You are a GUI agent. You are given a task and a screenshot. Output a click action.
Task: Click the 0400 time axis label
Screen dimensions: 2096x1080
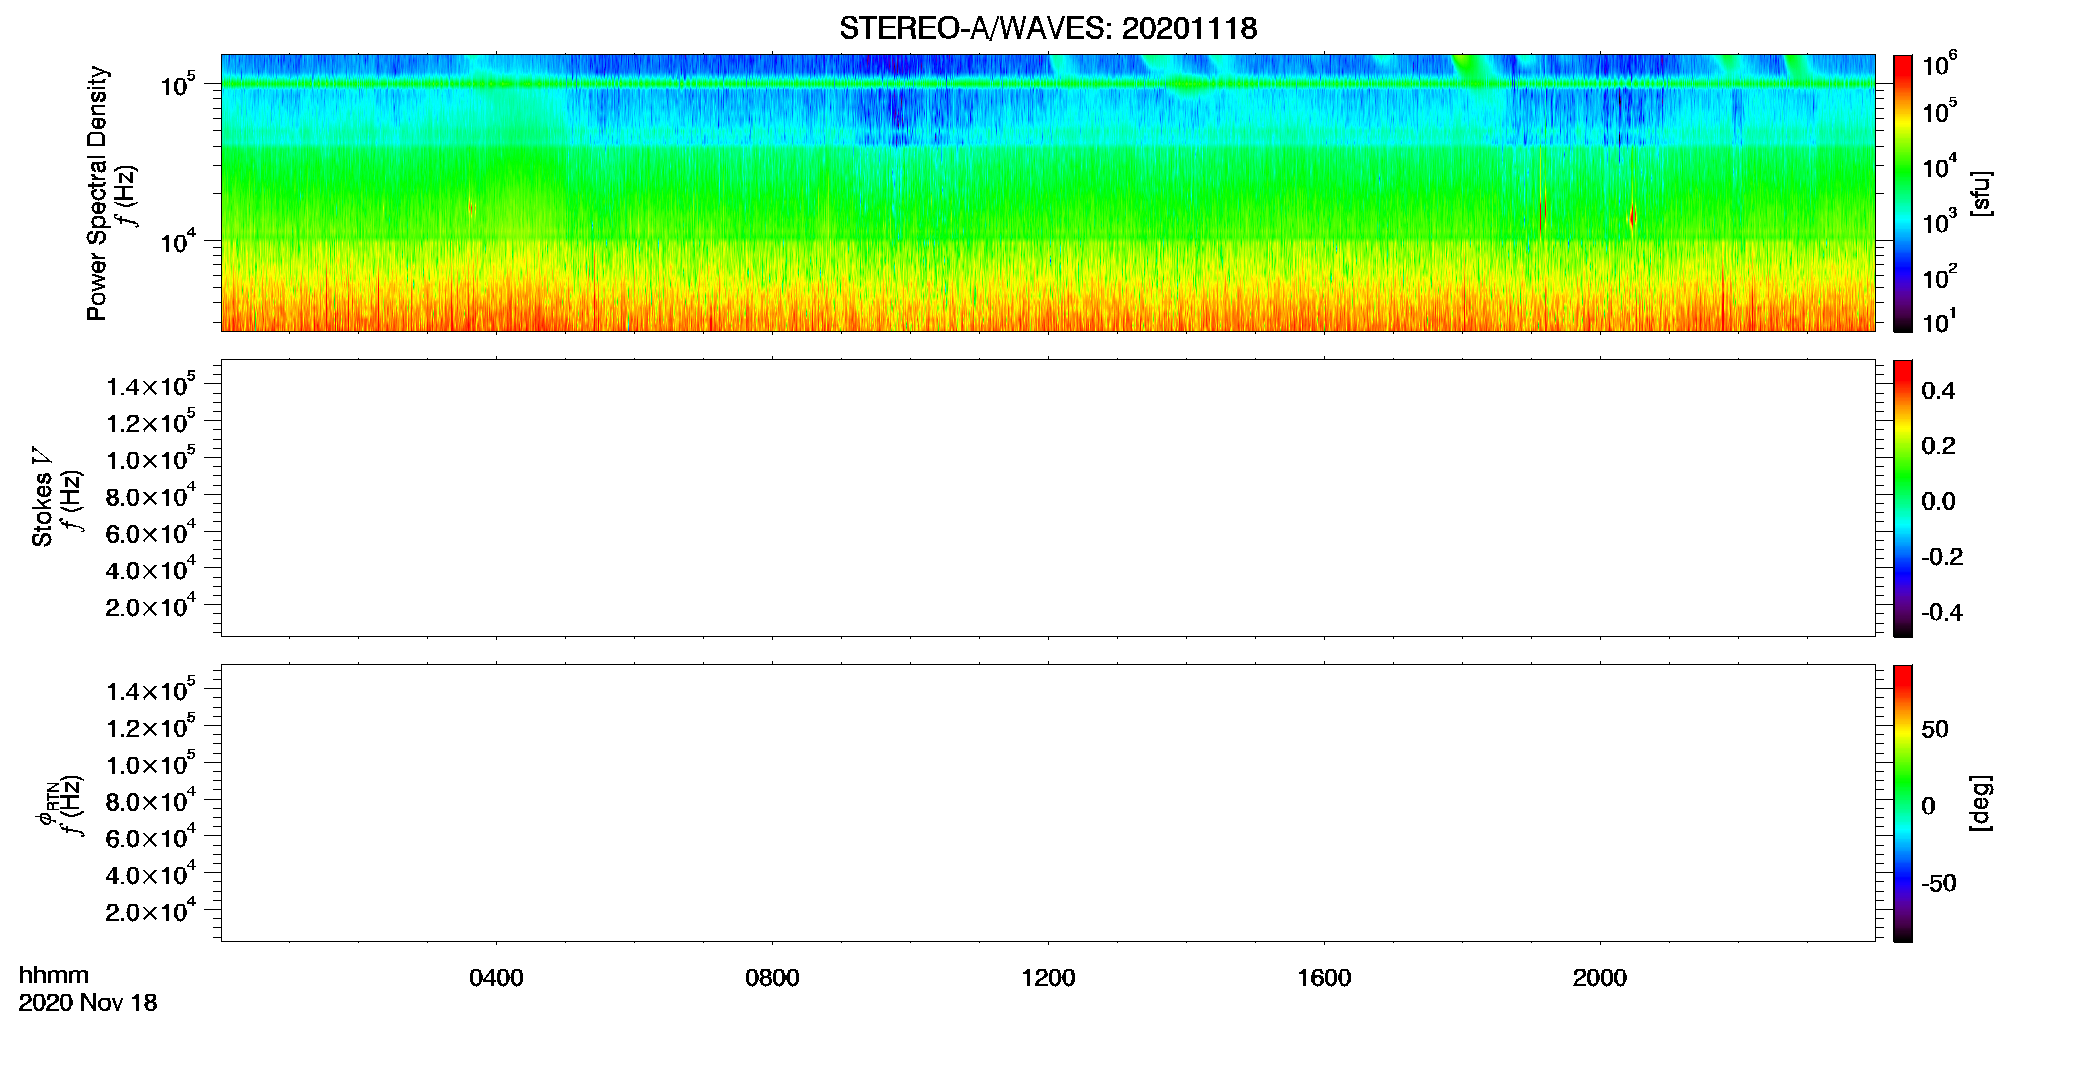tap(496, 978)
